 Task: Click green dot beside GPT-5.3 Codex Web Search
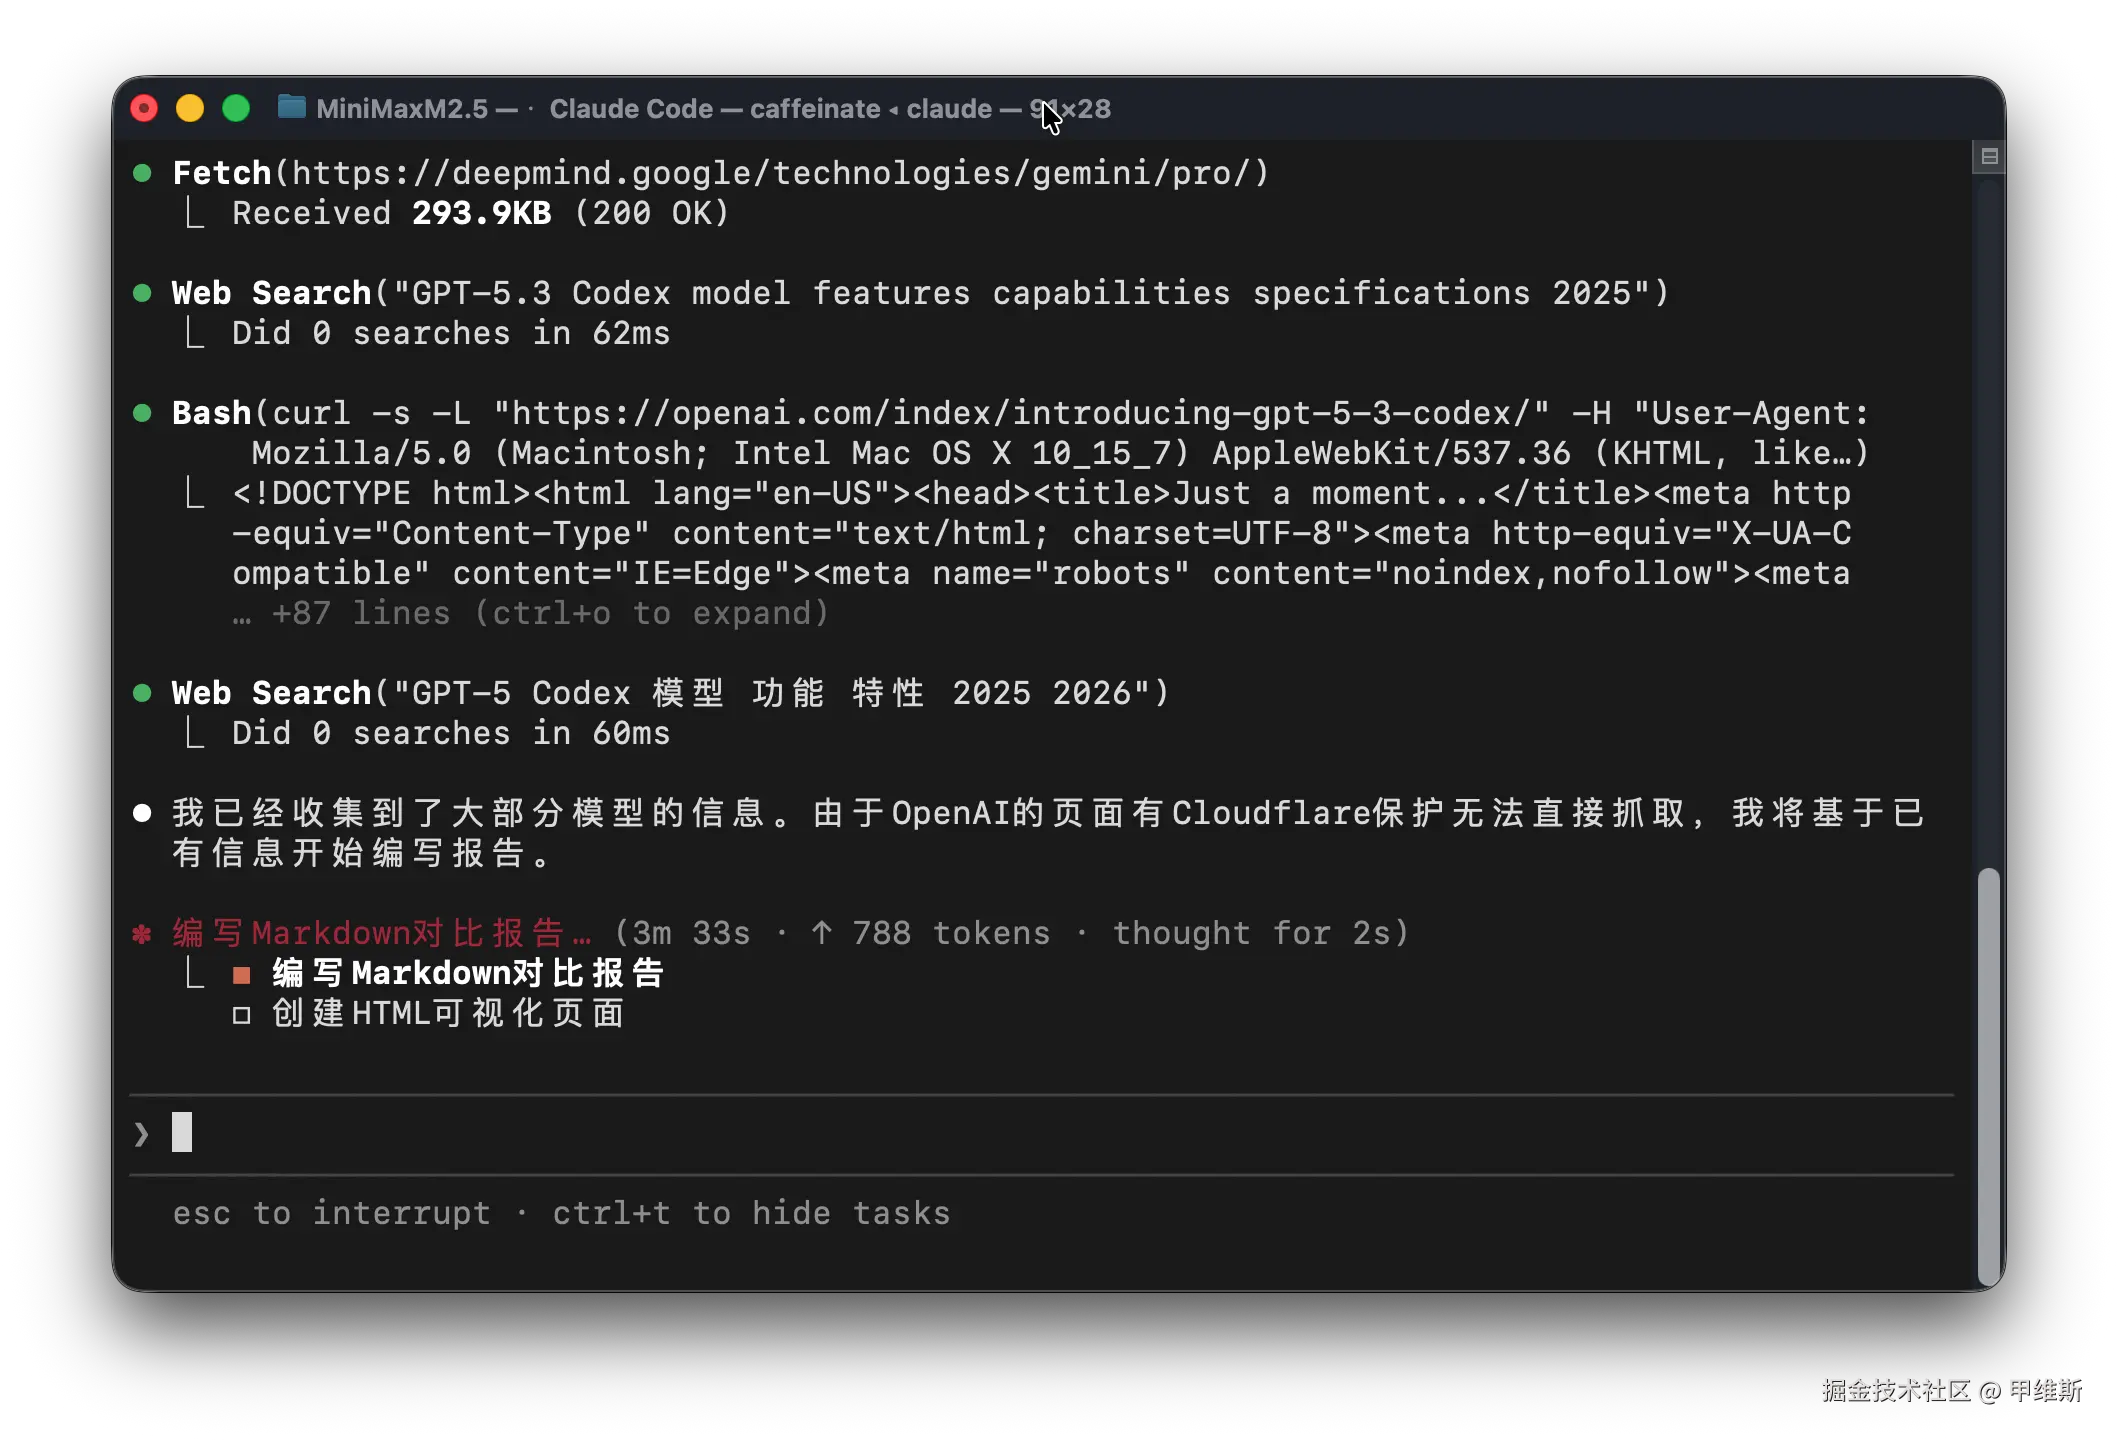pyautogui.click(x=143, y=293)
